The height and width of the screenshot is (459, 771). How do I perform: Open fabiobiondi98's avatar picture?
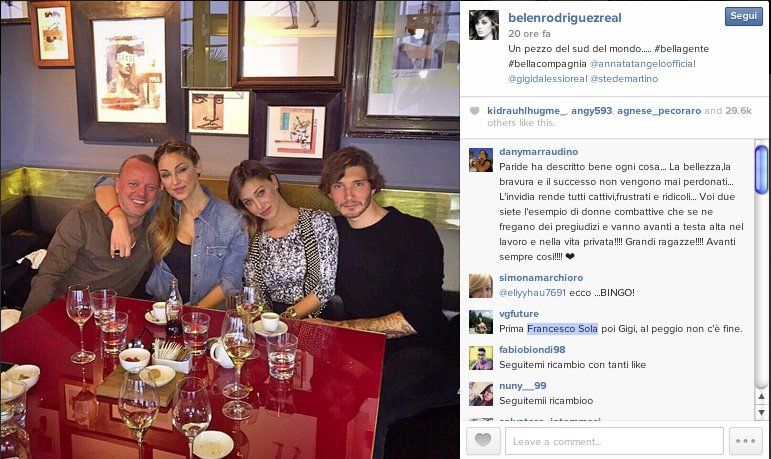coord(480,358)
